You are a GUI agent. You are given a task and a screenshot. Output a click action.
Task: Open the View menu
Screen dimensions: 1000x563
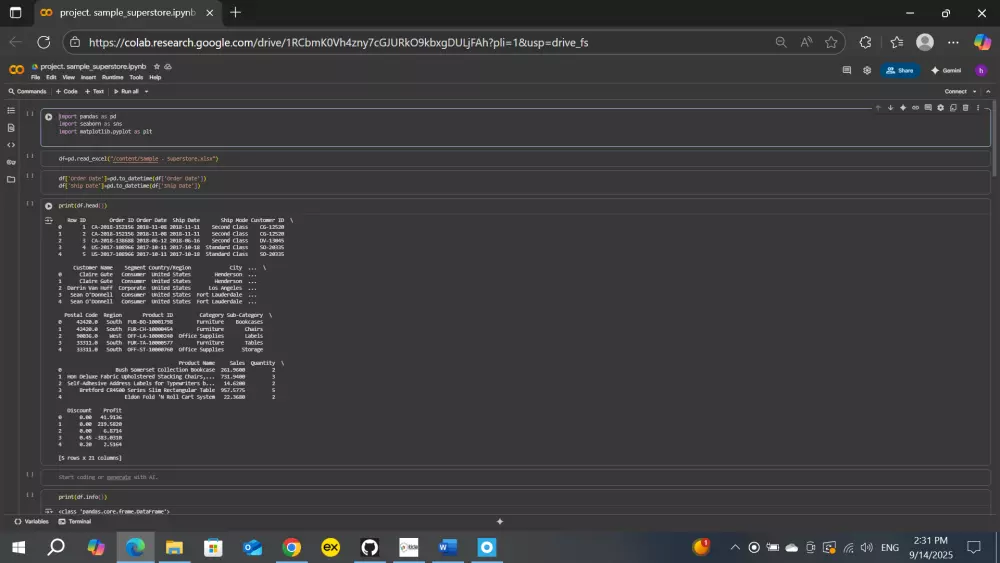[68, 78]
